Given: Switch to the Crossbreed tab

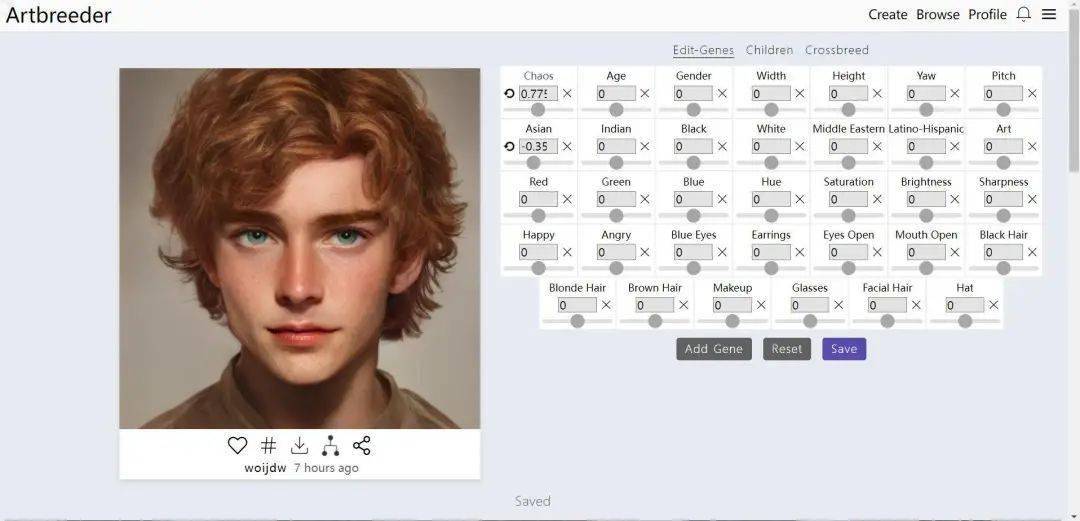Looking at the screenshot, I should (x=837, y=50).
